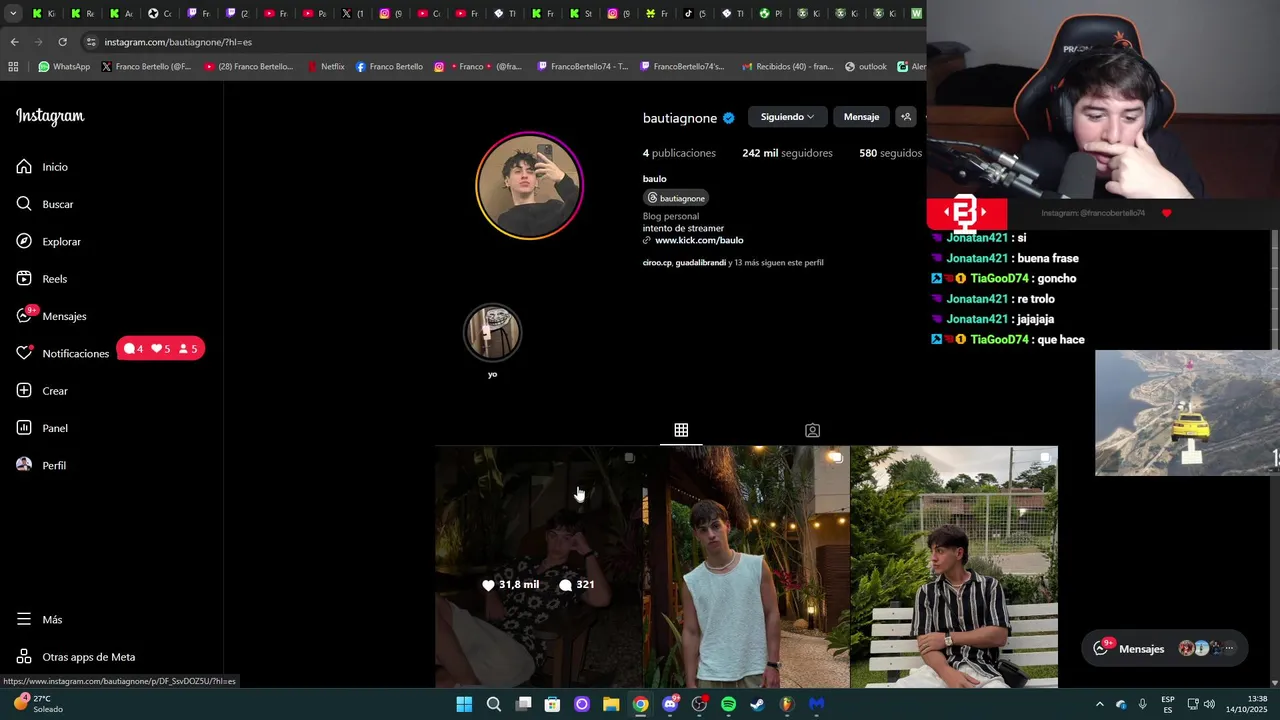Open the Más menu in sidebar
The width and height of the screenshot is (1280, 720).
point(39,620)
